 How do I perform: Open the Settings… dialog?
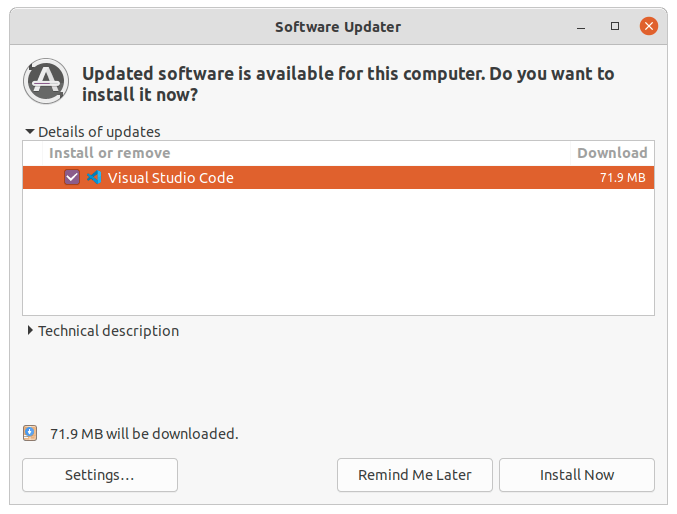tap(100, 475)
